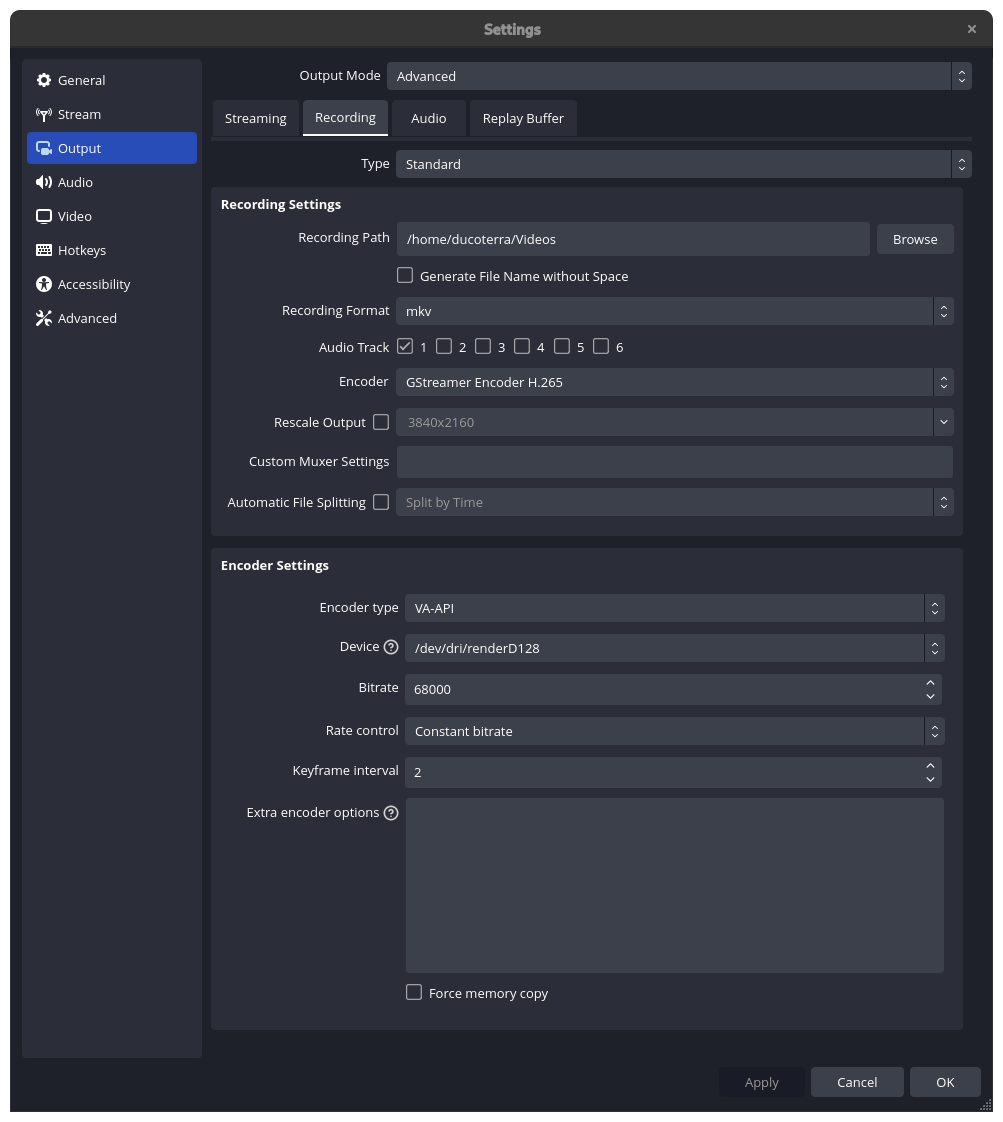Click the Browse button
Image resolution: width=1003 pixels, height=1122 pixels.
[x=914, y=239]
